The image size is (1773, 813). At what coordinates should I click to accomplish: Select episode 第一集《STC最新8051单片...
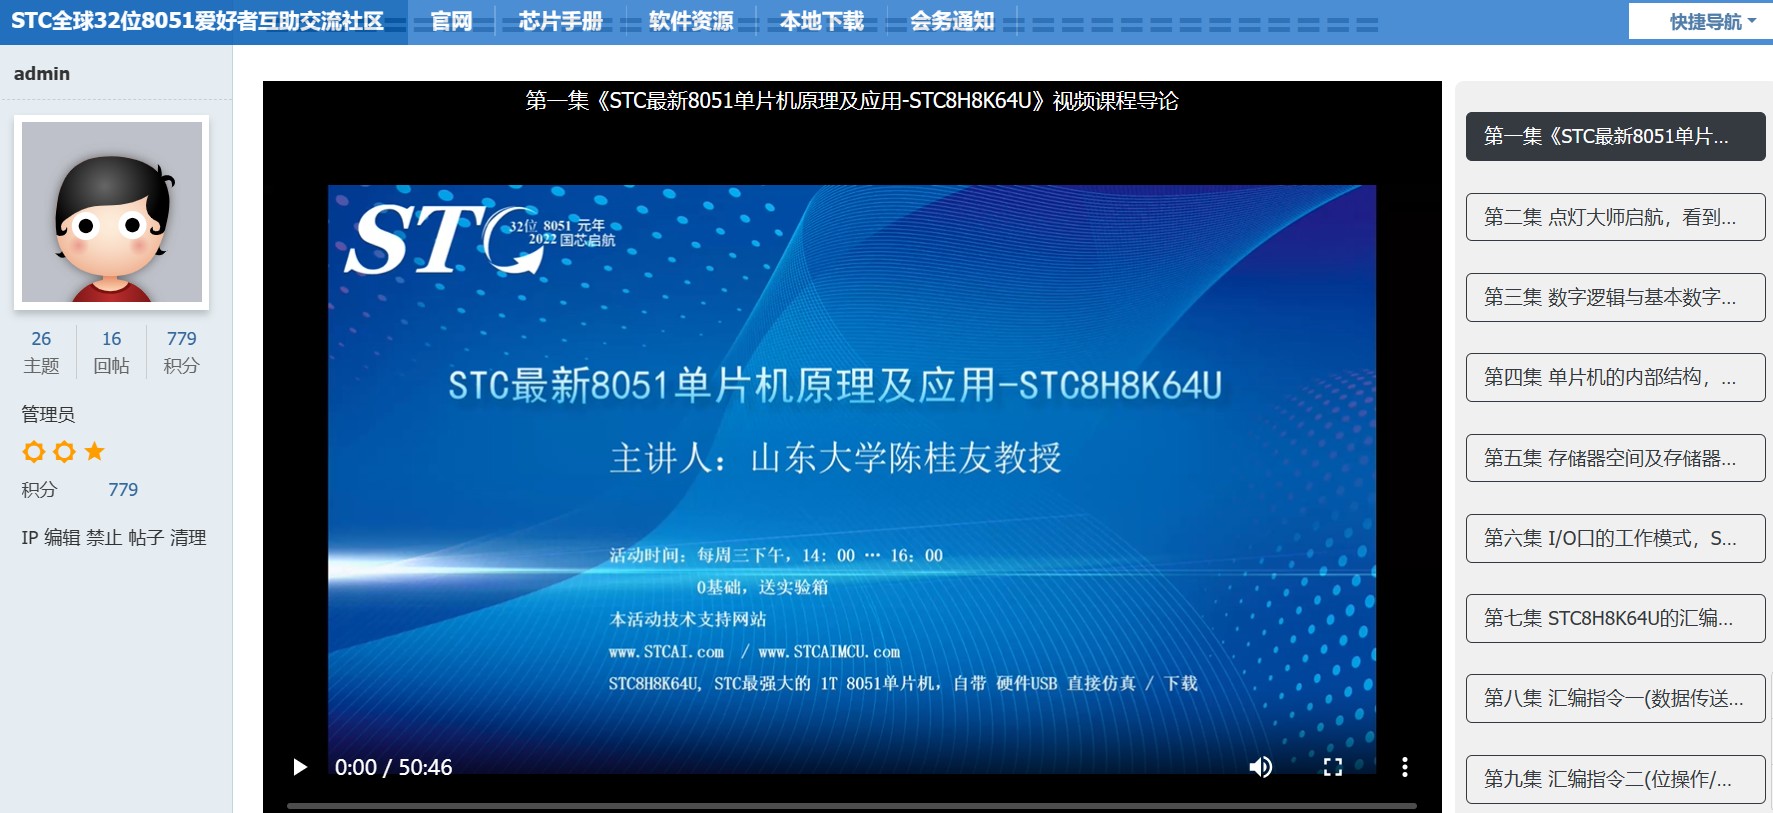point(1615,136)
